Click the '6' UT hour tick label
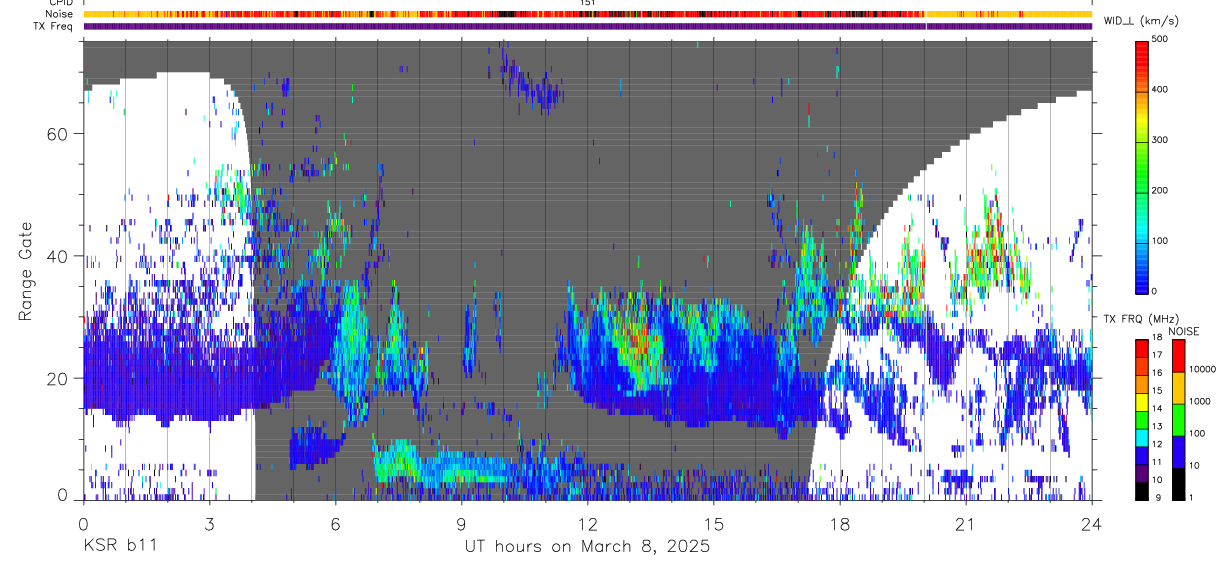This screenshot has width=1228, height=567. click(335, 523)
